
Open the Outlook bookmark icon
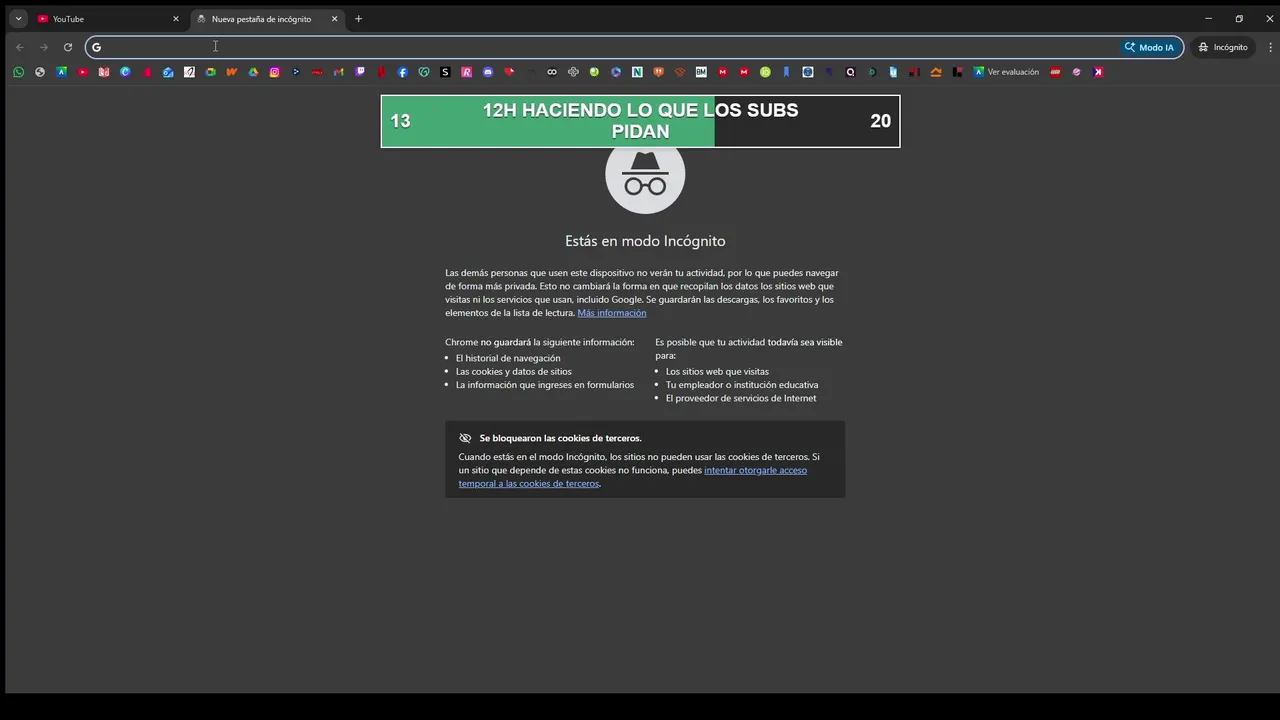tap(168, 72)
